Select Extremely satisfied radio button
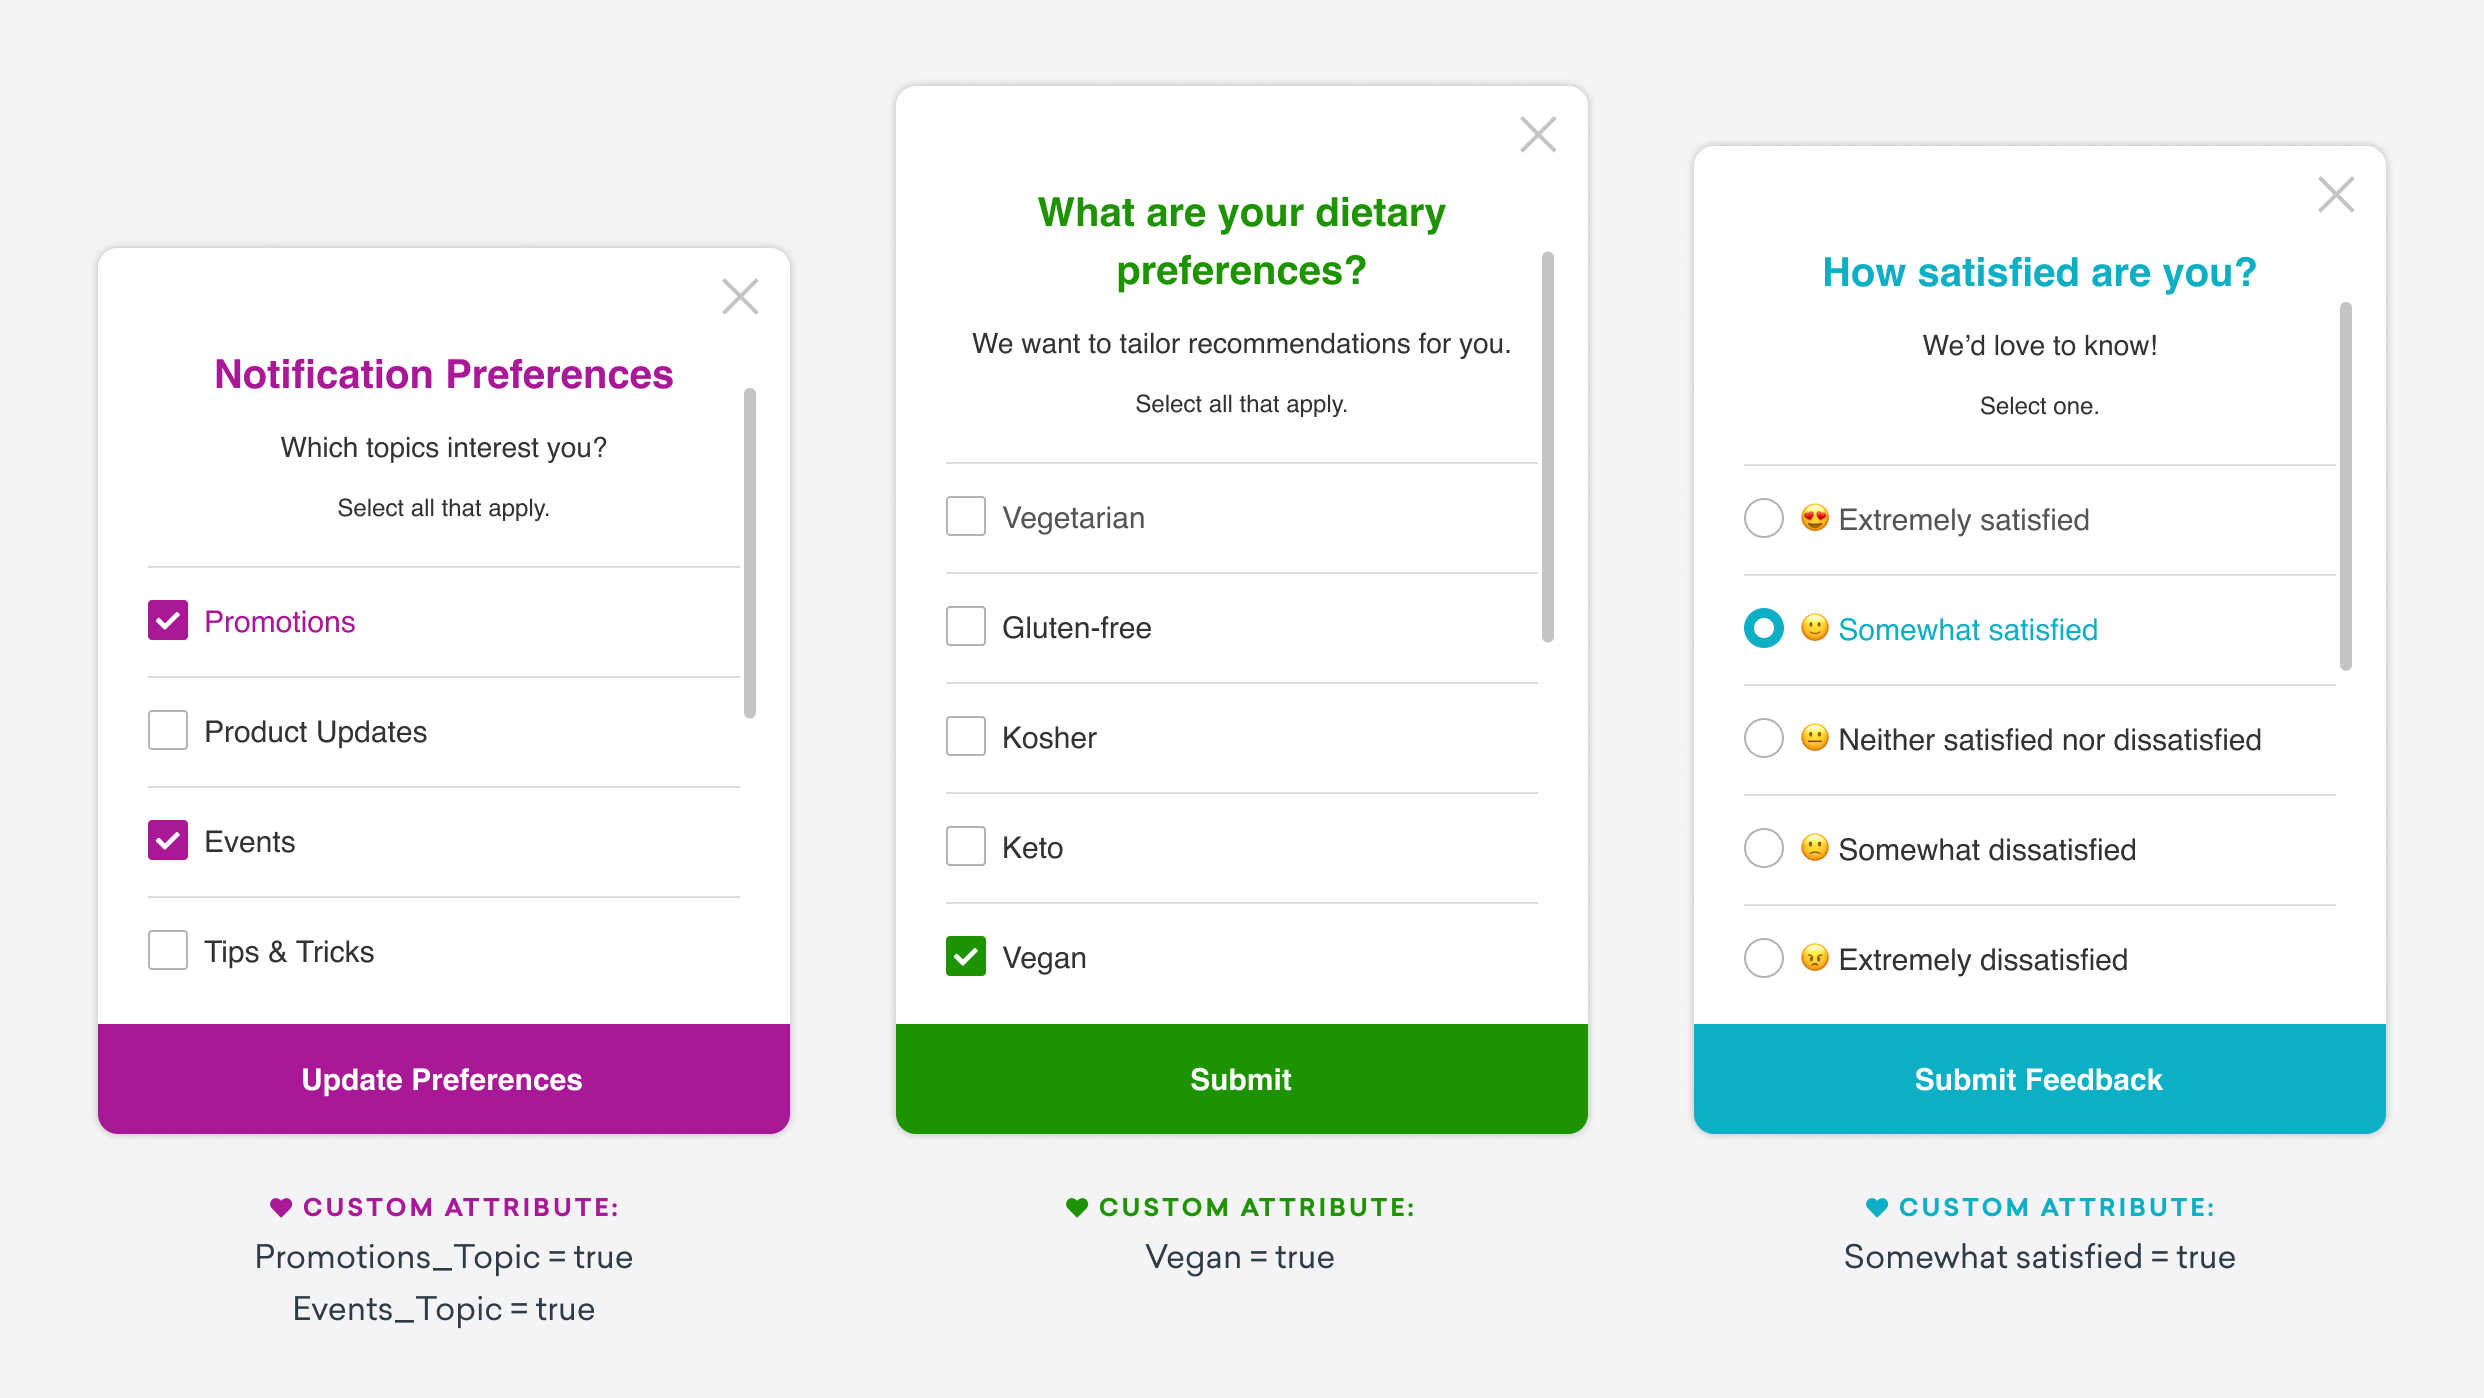The image size is (2484, 1398). tap(1764, 521)
